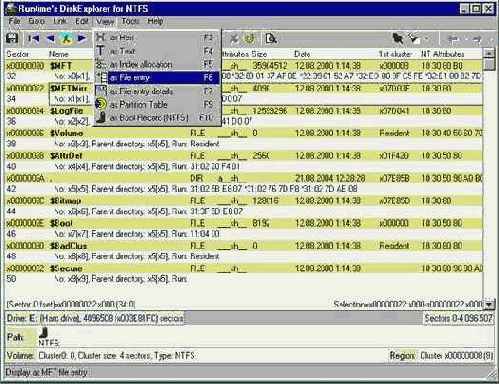499x384 pixels.
Task: Click the document search toolbar icon
Action: click(271, 39)
